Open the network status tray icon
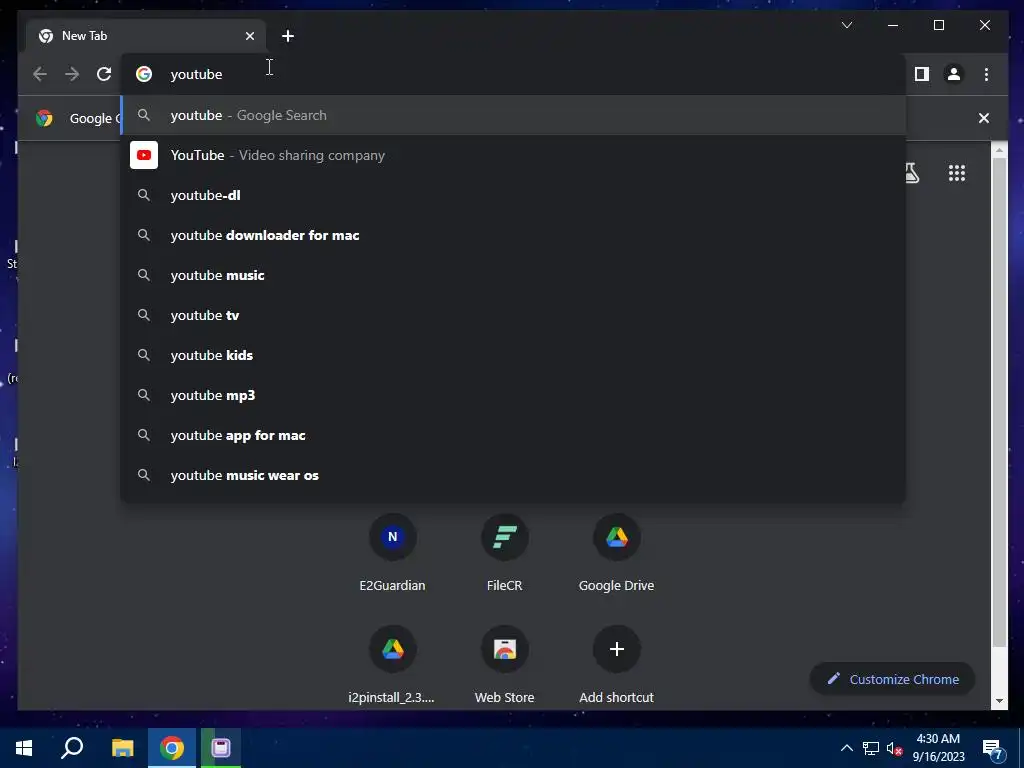The image size is (1024, 768). tap(871, 748)
